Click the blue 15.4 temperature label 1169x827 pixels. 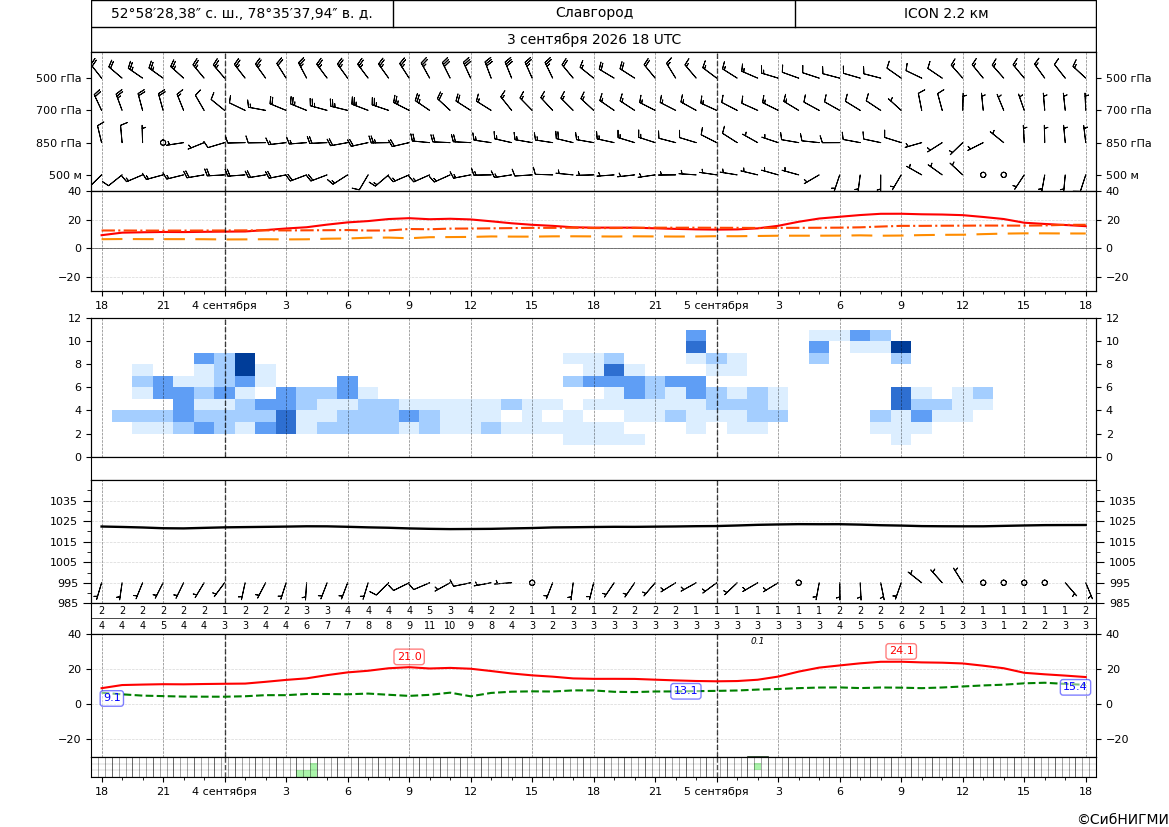click(1074, 687)
